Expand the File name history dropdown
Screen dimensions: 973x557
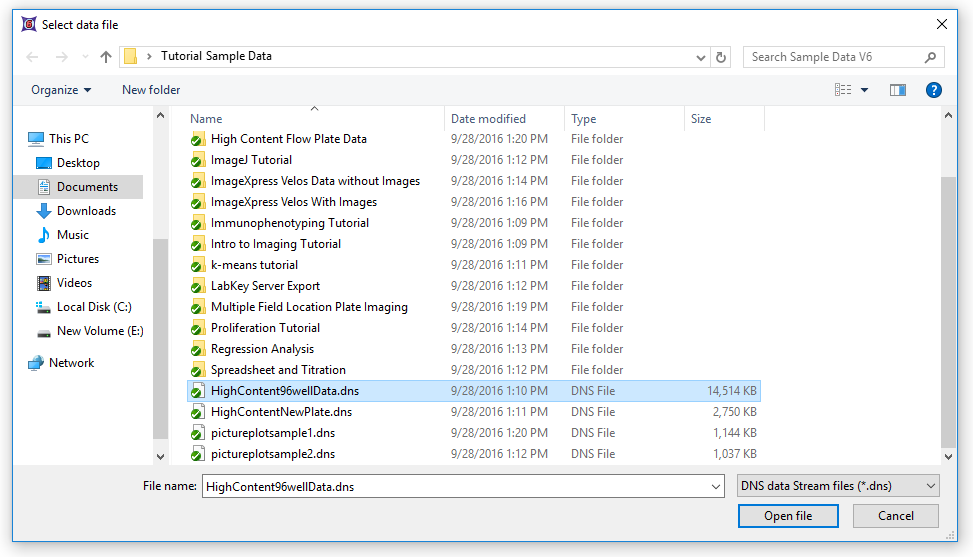[x=715, y=487]
